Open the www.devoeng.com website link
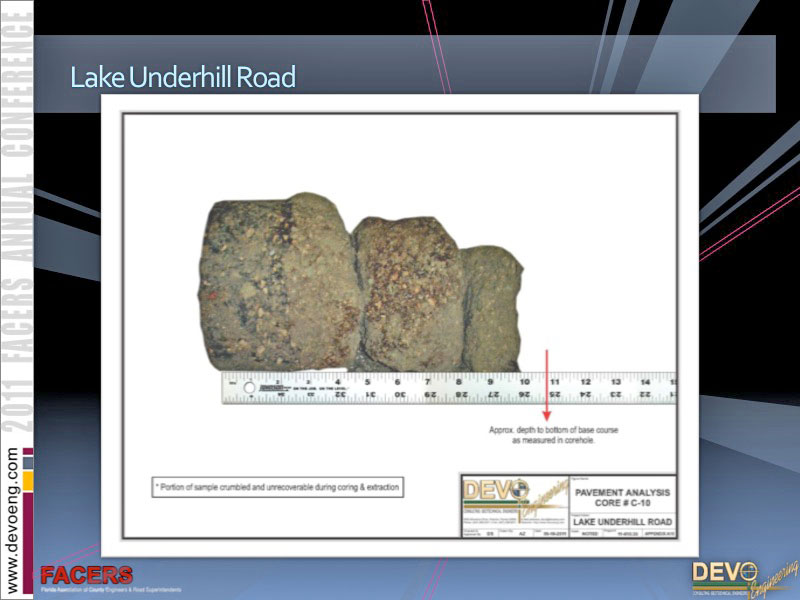Viewport: 800px width, 600px height. tap(13, 518)
